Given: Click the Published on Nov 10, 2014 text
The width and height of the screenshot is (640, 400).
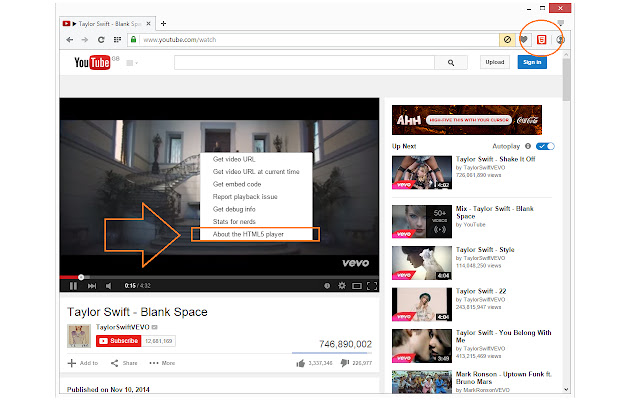Looking at the screenshot, I should point(108,389).
